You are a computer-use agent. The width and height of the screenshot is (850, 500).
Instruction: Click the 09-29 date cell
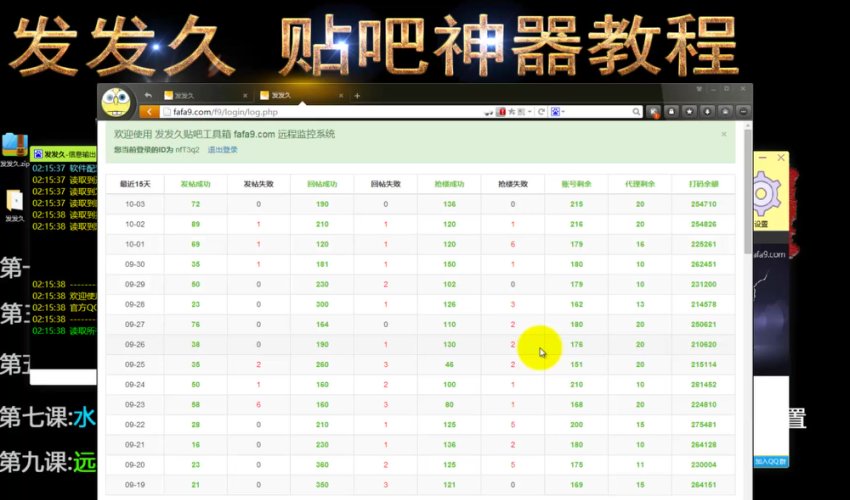135,284
